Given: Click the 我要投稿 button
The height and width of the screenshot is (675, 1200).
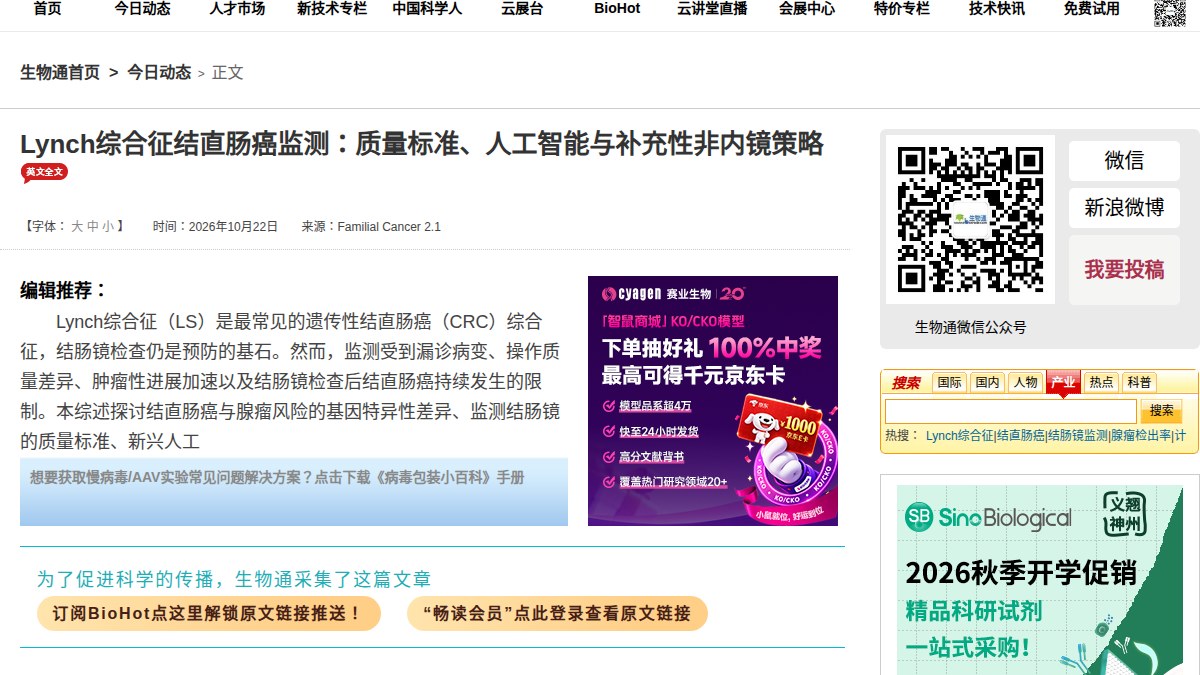Looking at the screenshot, I should 1124,270.
